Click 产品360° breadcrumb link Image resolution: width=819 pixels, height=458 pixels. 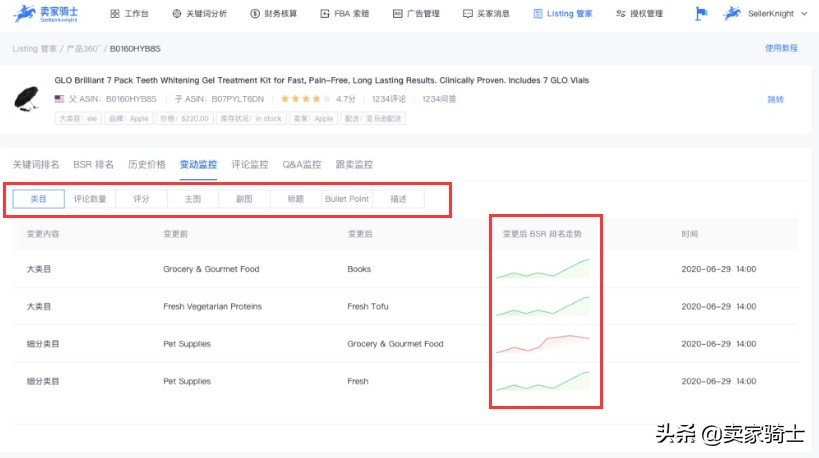click(x=83, y=49)
